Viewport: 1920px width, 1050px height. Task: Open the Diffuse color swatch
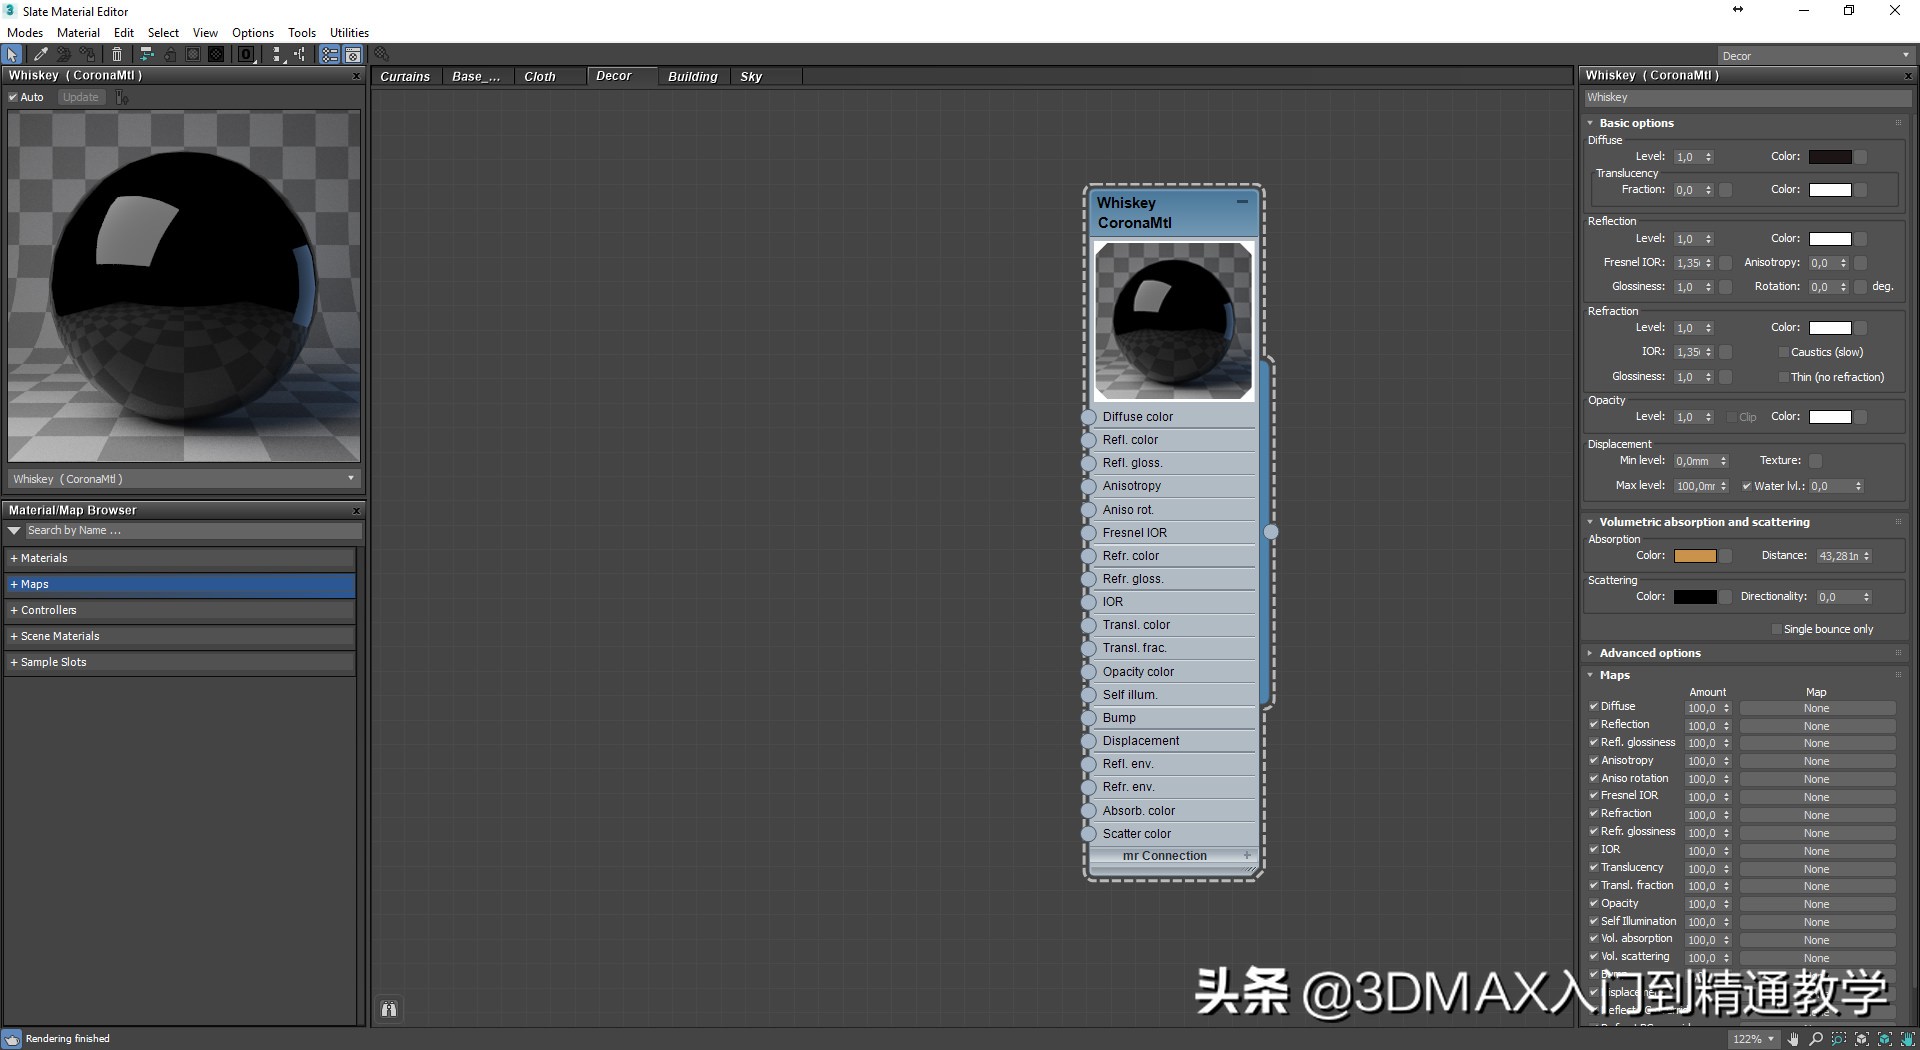pos(1831,156)
